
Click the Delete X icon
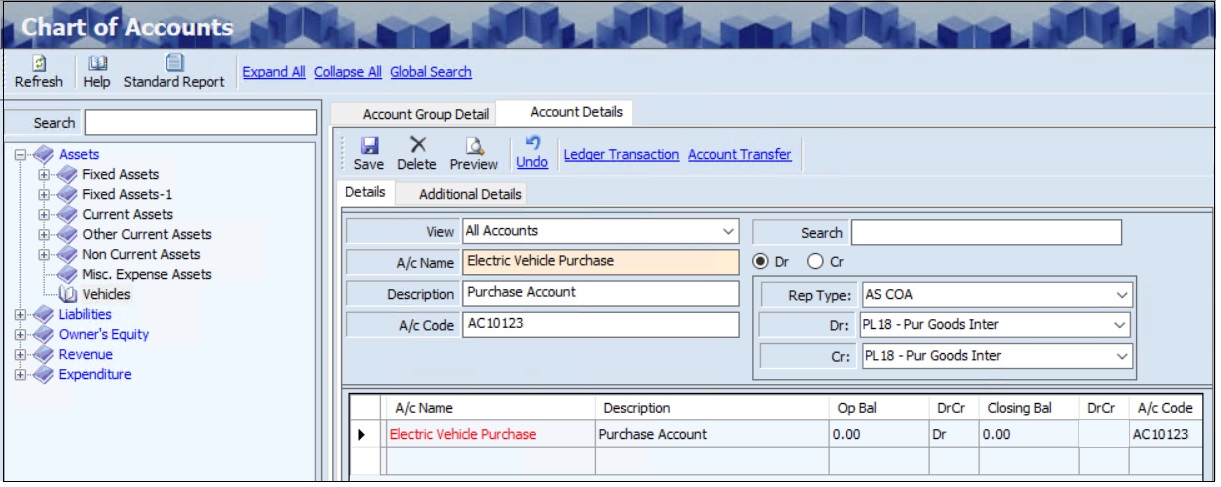coord(417,146)
